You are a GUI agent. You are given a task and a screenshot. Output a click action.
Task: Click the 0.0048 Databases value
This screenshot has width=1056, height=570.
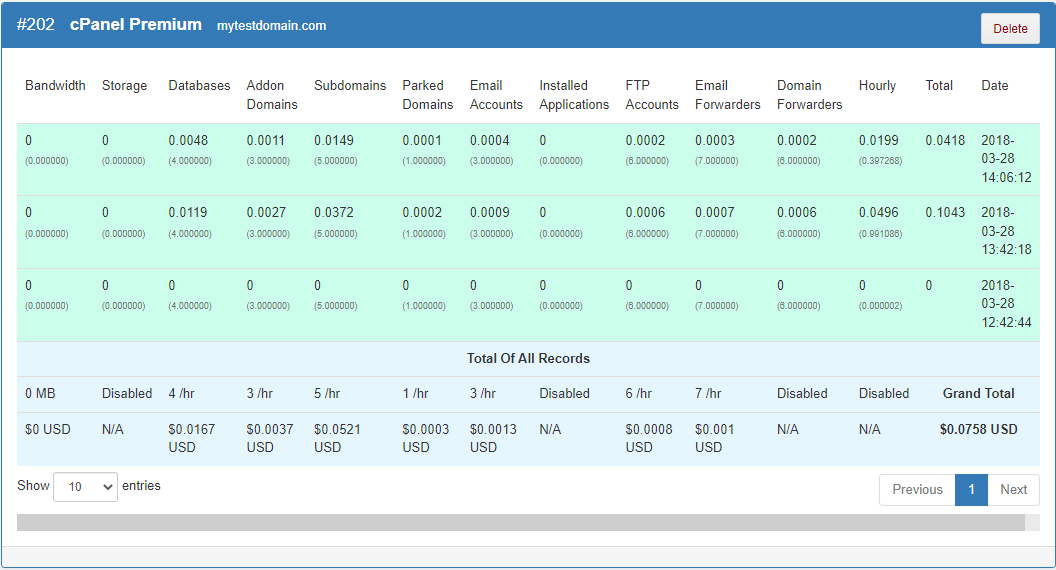pos(188,140)
